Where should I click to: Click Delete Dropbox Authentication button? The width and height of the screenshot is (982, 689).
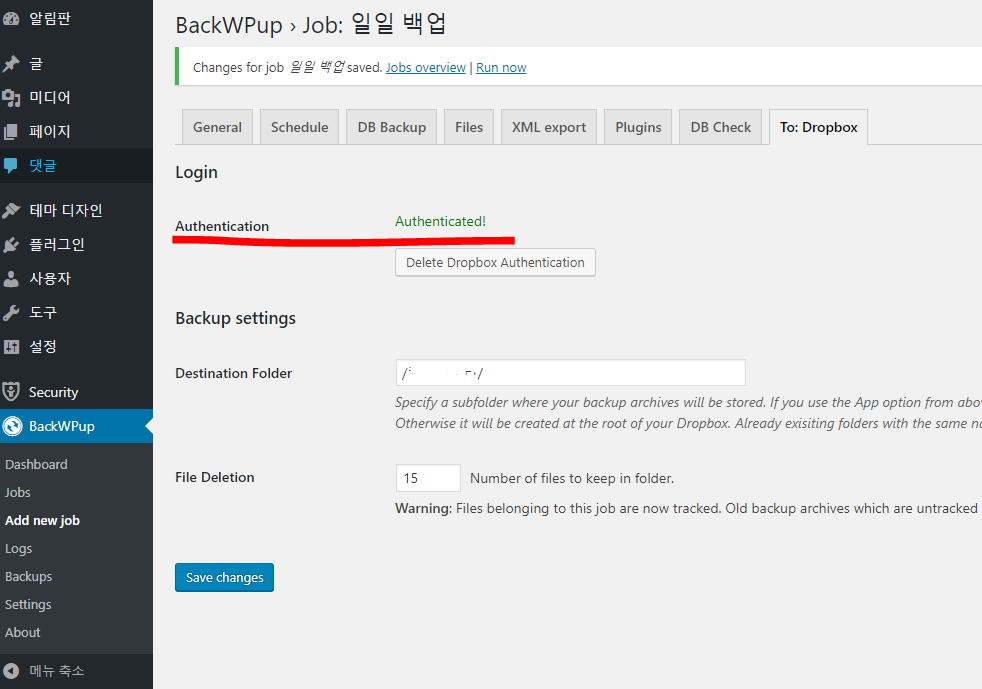click(x=495, y=262)
